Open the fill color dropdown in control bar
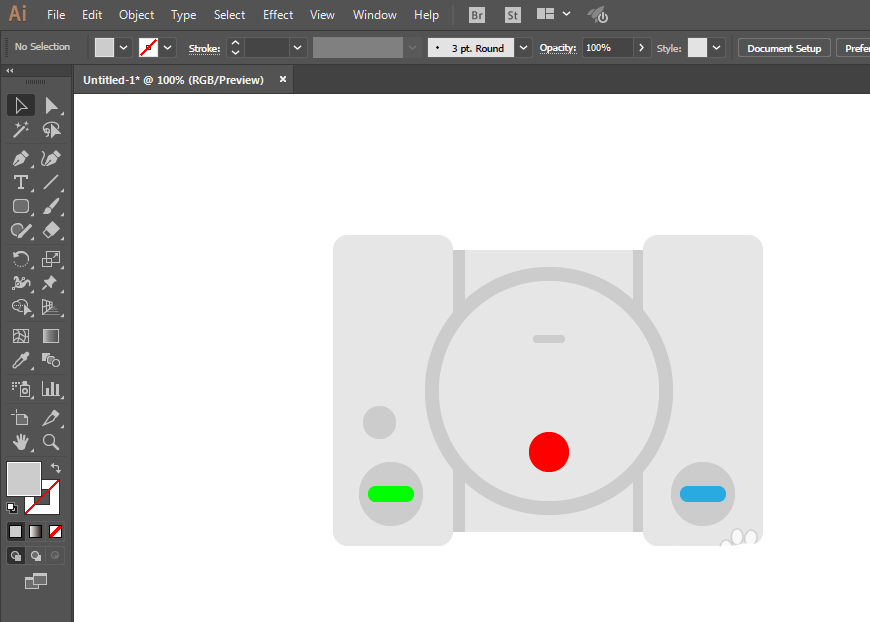This screenshot has height=622, width=870. [124, 48]
